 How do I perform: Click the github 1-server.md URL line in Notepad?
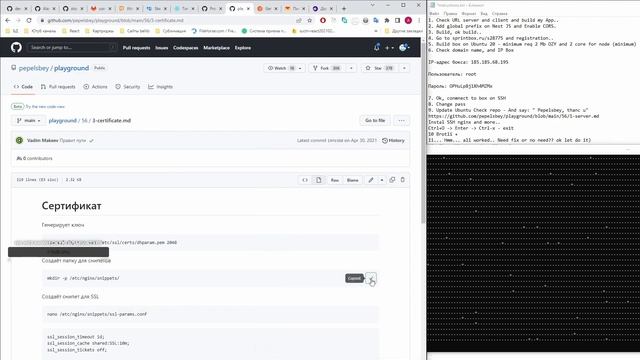tap(513, 116)
